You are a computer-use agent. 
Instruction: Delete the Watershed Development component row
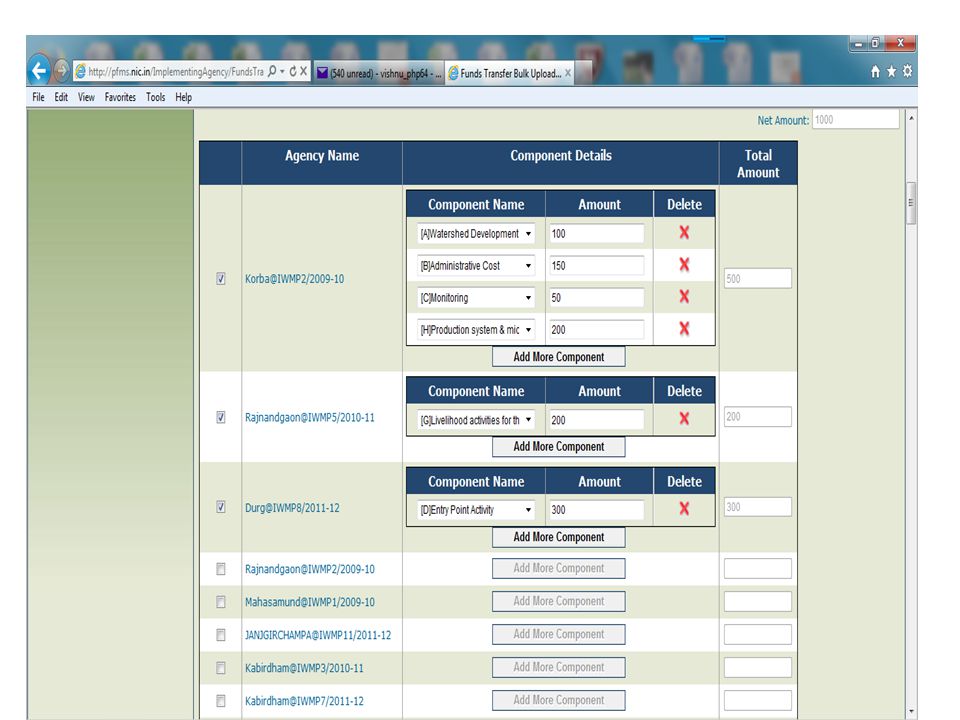(x=684, y=233)
